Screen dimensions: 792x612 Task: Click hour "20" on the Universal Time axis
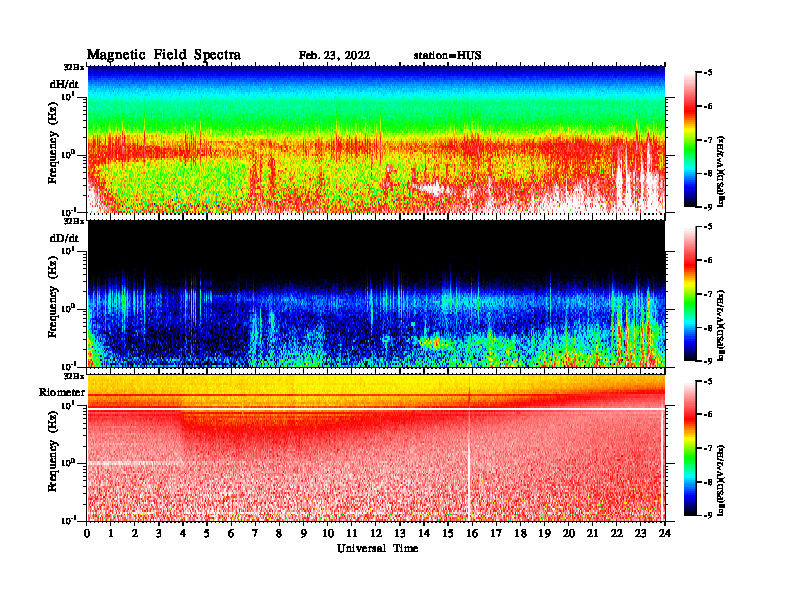tap(569, 534)
